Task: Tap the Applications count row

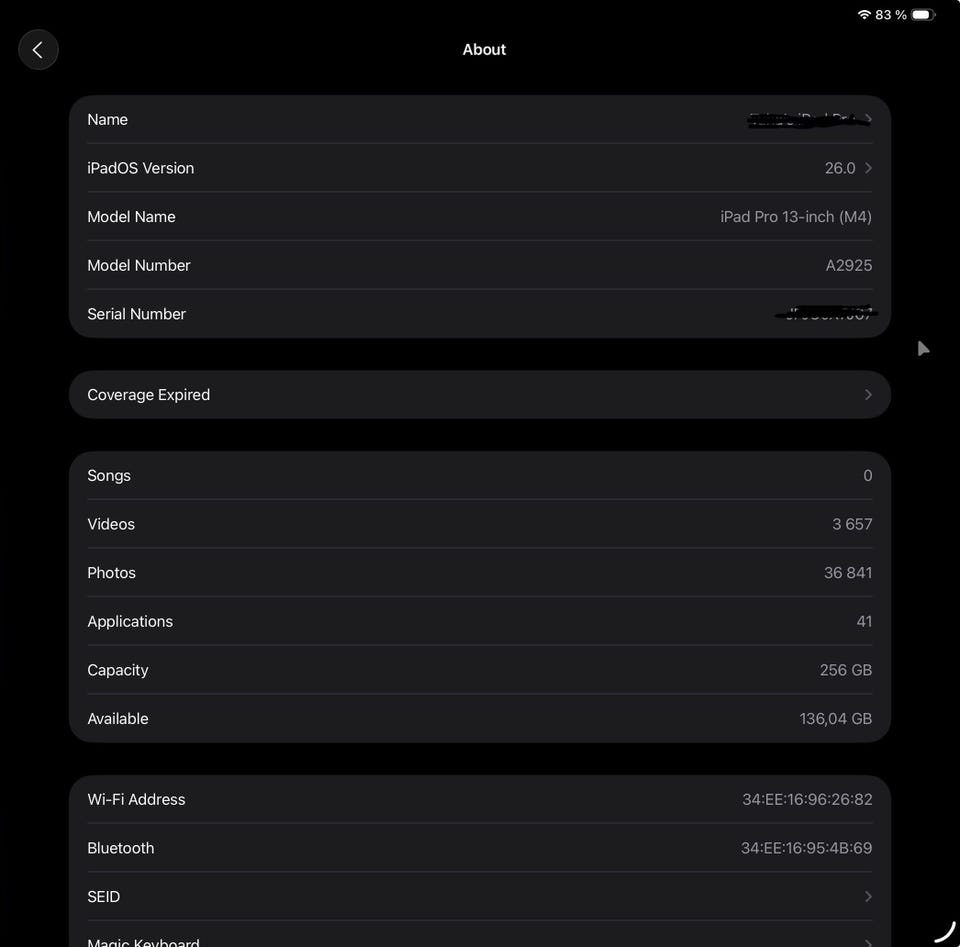Action: pos(479,621)
